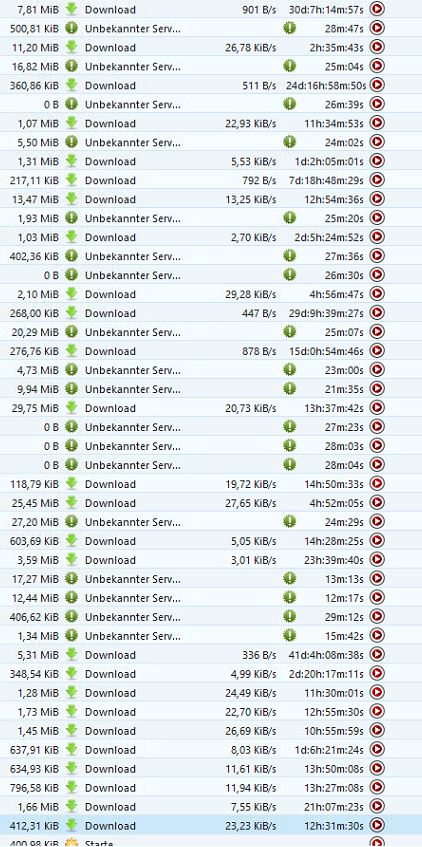Click the green status badge on the 28m:04s row
Viewport: 422px width, 847px height.
click(290, 465)
